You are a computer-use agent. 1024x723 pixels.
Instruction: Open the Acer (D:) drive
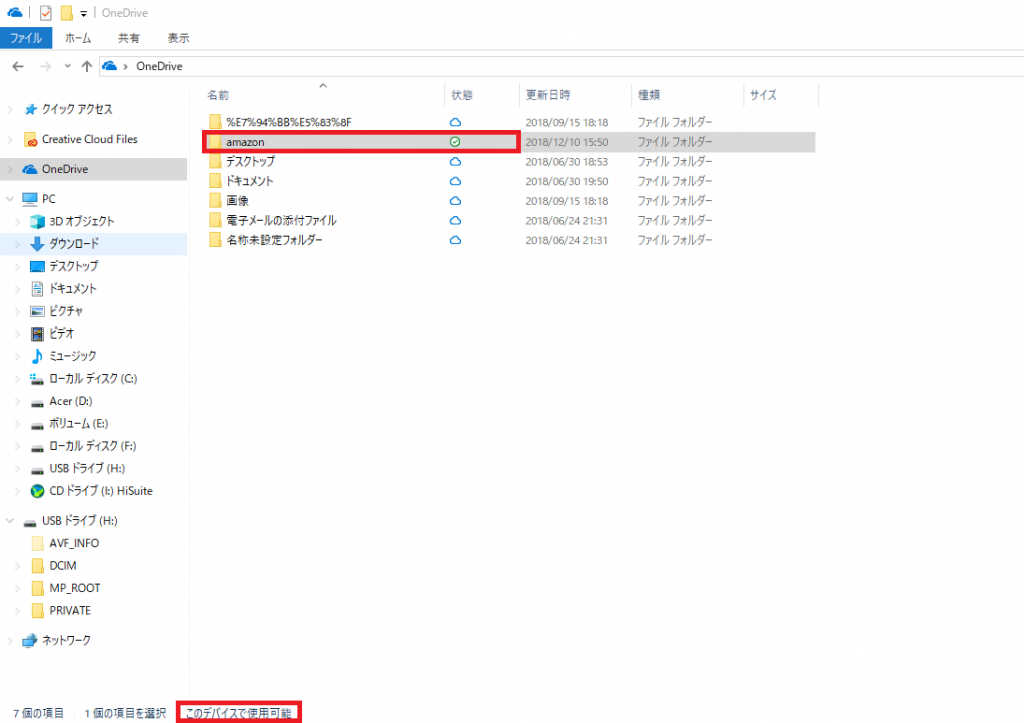(x=71, y=401)
